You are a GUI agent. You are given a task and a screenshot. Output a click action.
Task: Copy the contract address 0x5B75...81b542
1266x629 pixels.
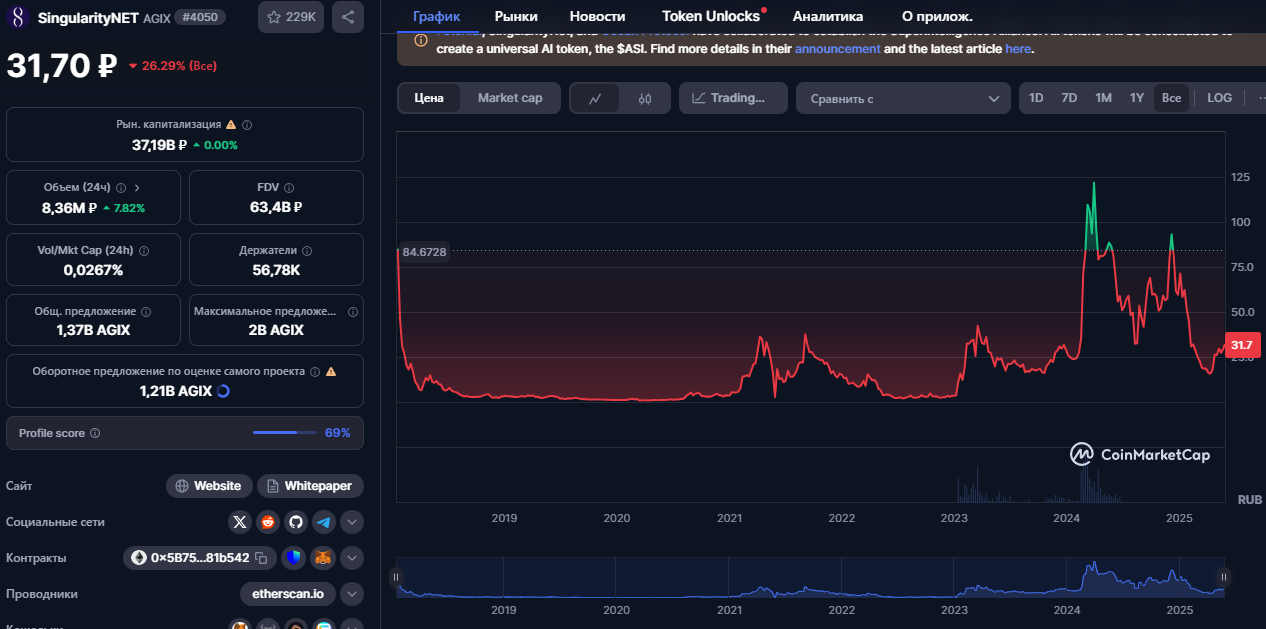click(x=261, y=558)
